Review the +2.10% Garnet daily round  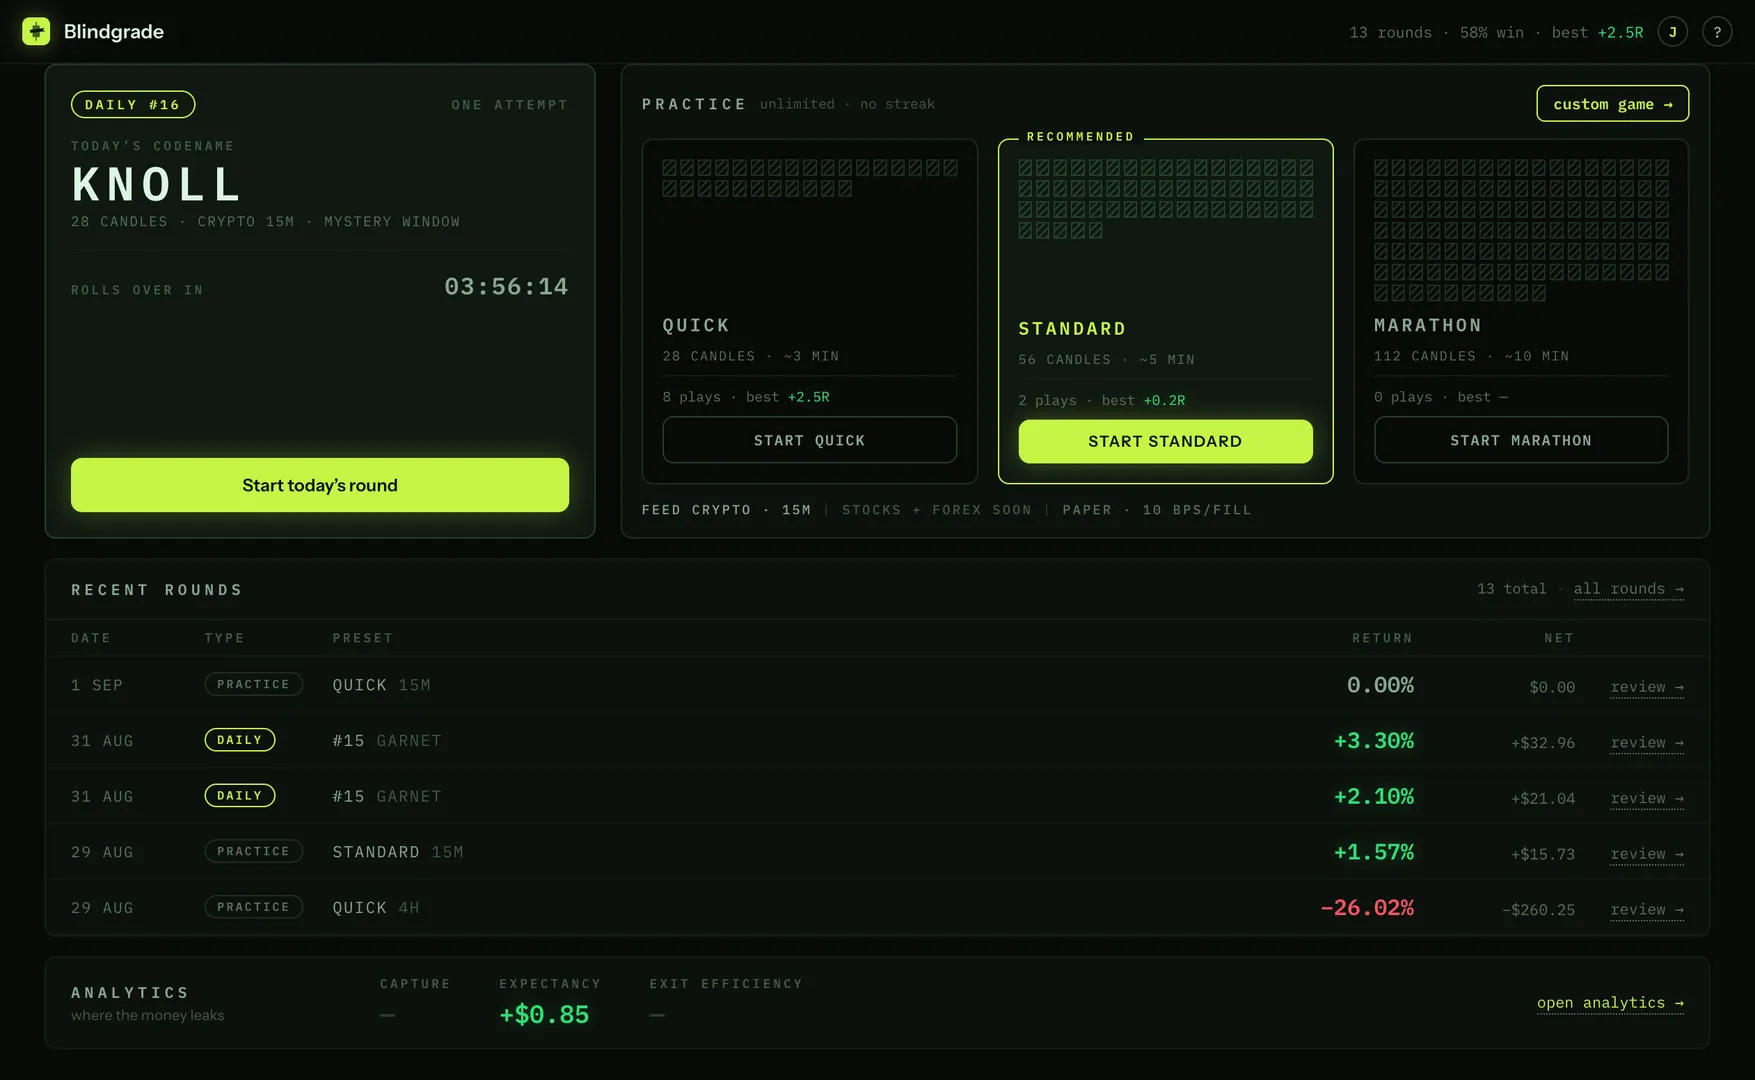pos(1647,798)
